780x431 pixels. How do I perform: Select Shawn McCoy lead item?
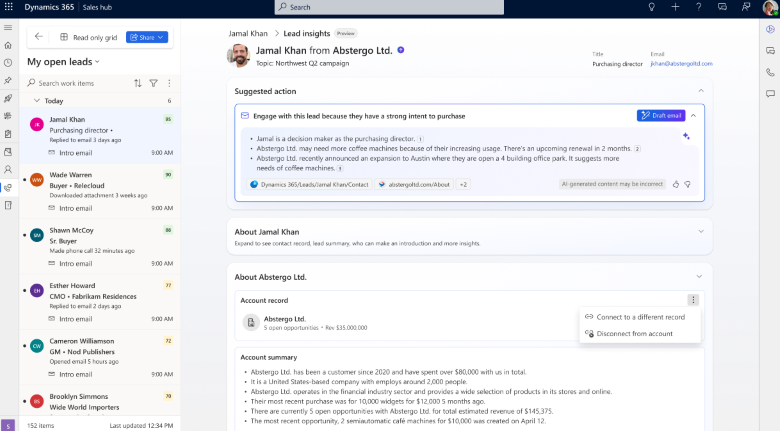pos(99,247)
